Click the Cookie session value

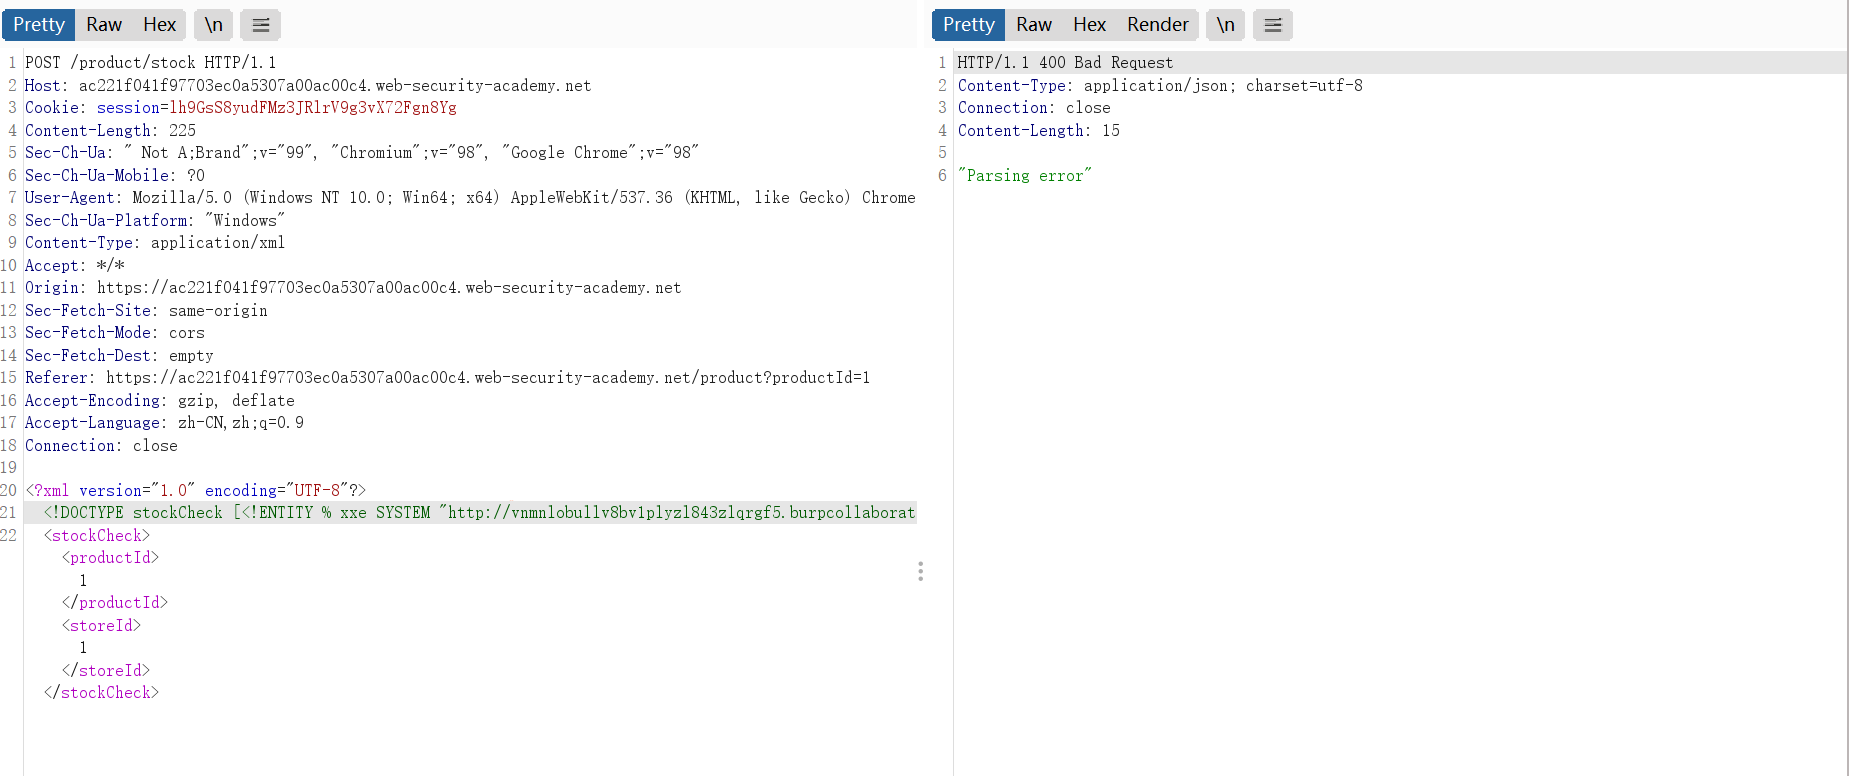(313, 107)
